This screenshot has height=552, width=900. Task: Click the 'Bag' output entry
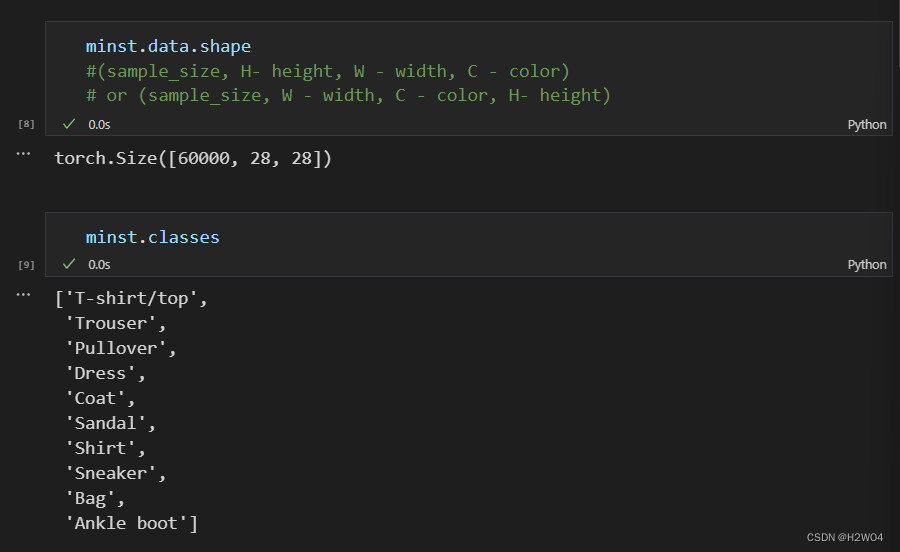[90, 498]
